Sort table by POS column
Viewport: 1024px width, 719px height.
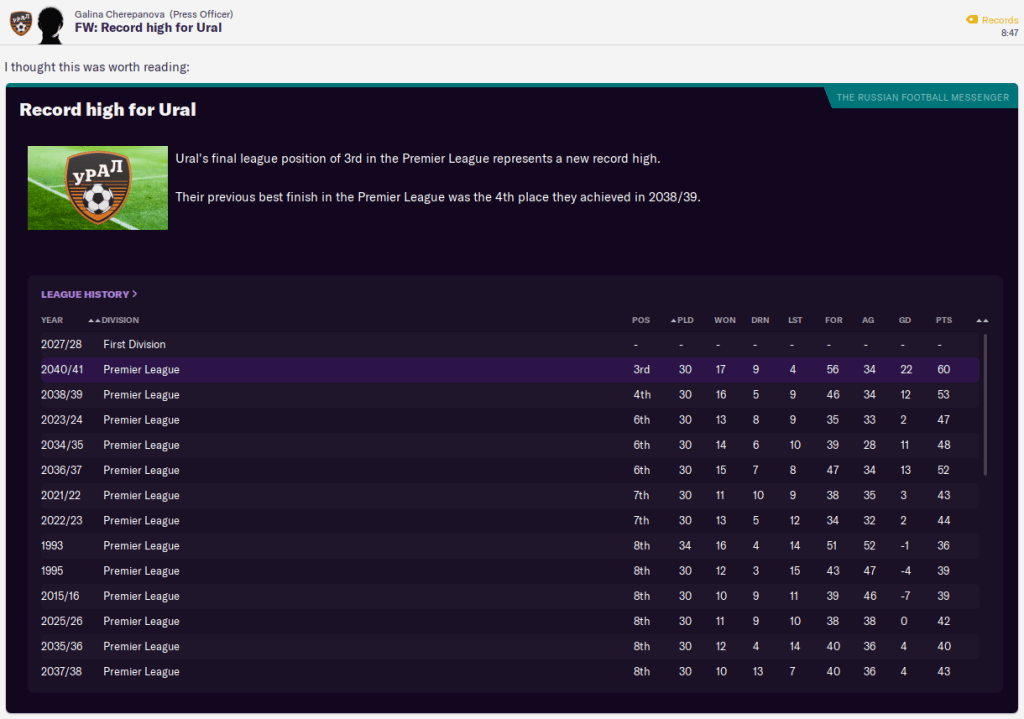point(641,320)
